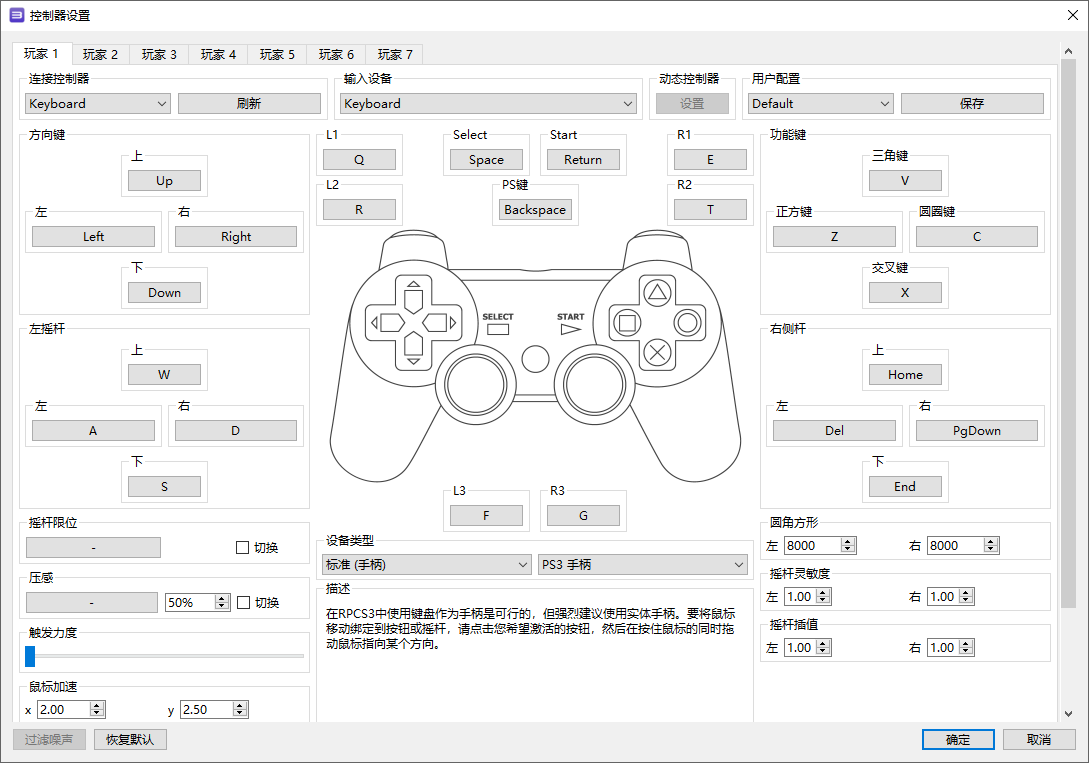This screenshot has height=763, width=1089.
Task: Click the cross button on controller image
Action: [x=657, y=353]
